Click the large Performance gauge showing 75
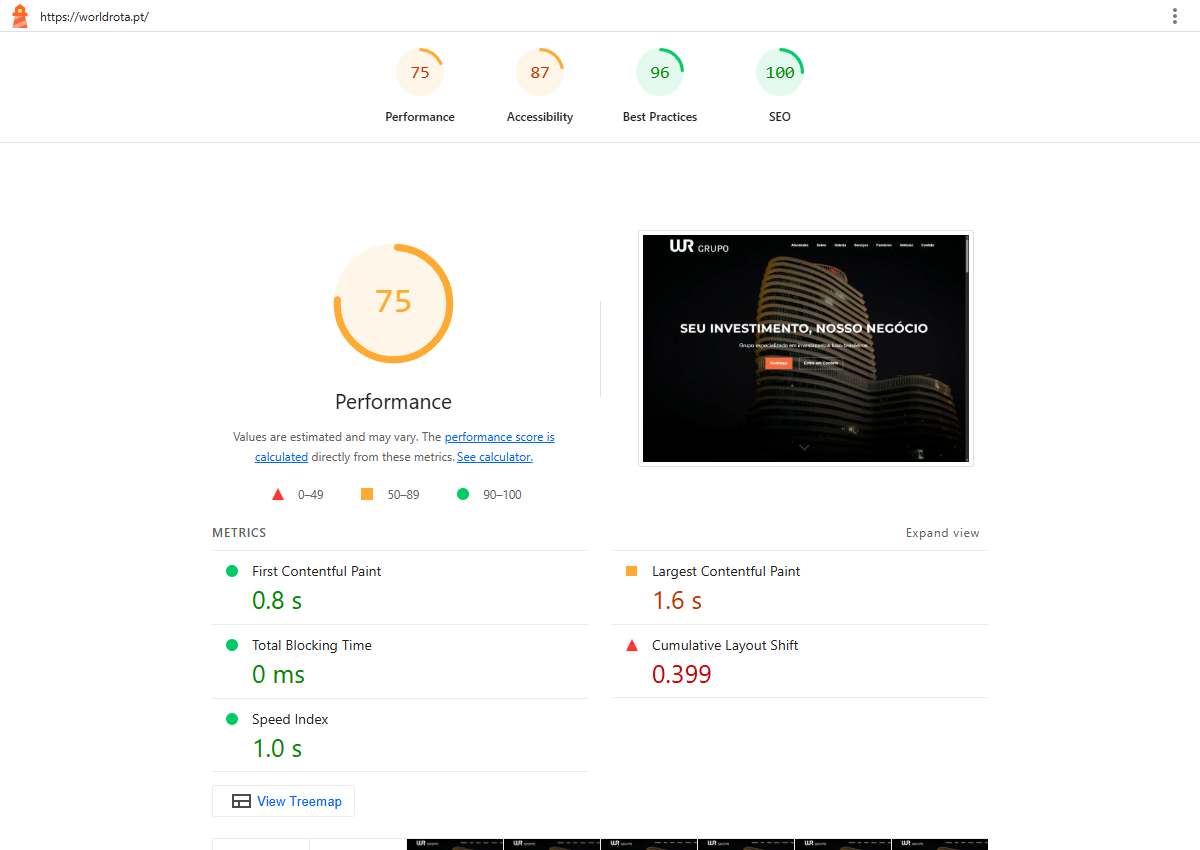The height and width of the screenshot is (850, 1200). (x=393, y=303)
